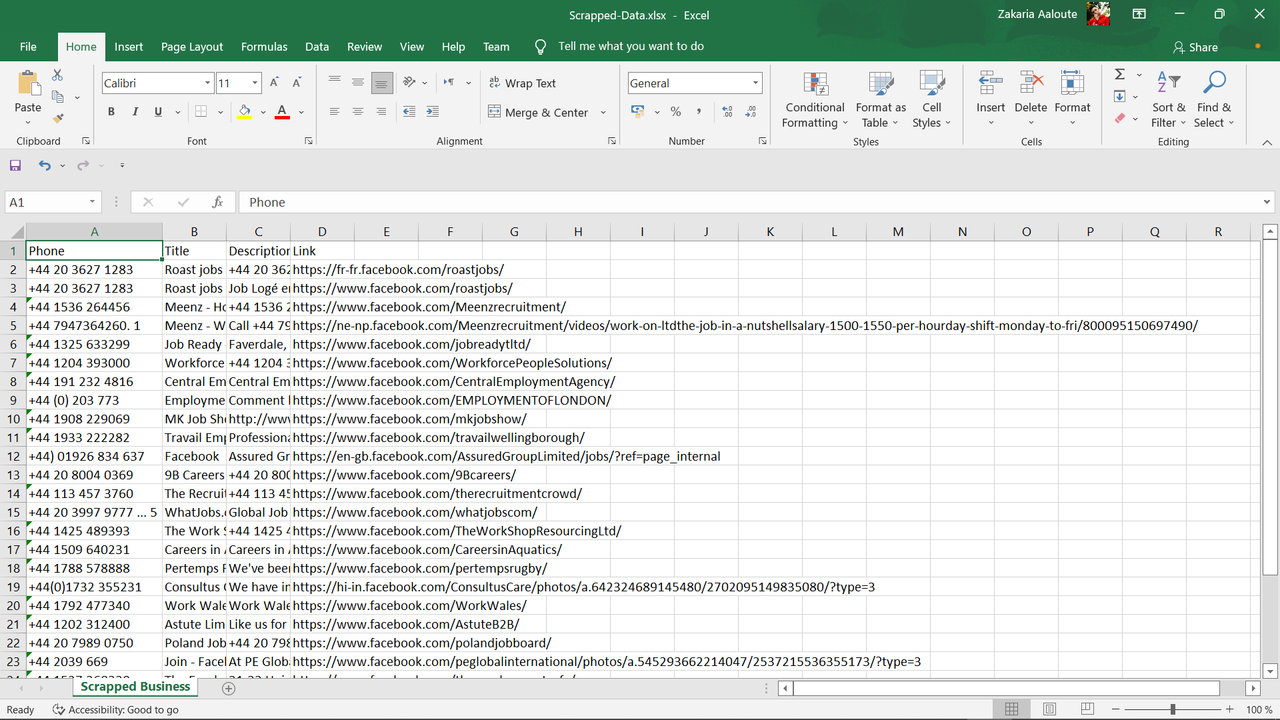Click AutoSum sigma icon
The height and width of the screenshot is (720, 1280).
(1120, 75)
